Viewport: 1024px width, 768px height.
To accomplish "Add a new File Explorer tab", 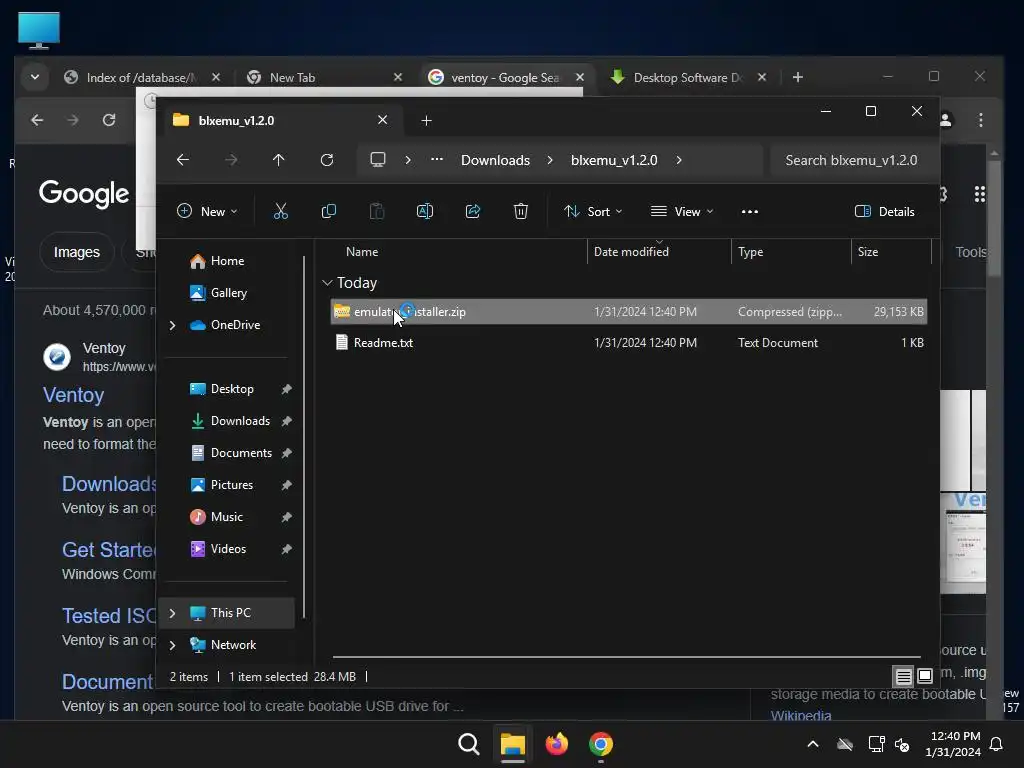I will click(426, 121).
